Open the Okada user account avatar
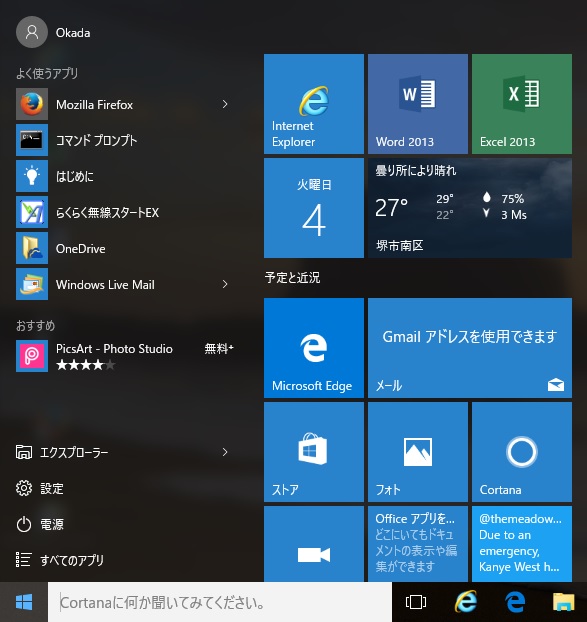This screenshot has height=622, width=587. coord(32,32)
